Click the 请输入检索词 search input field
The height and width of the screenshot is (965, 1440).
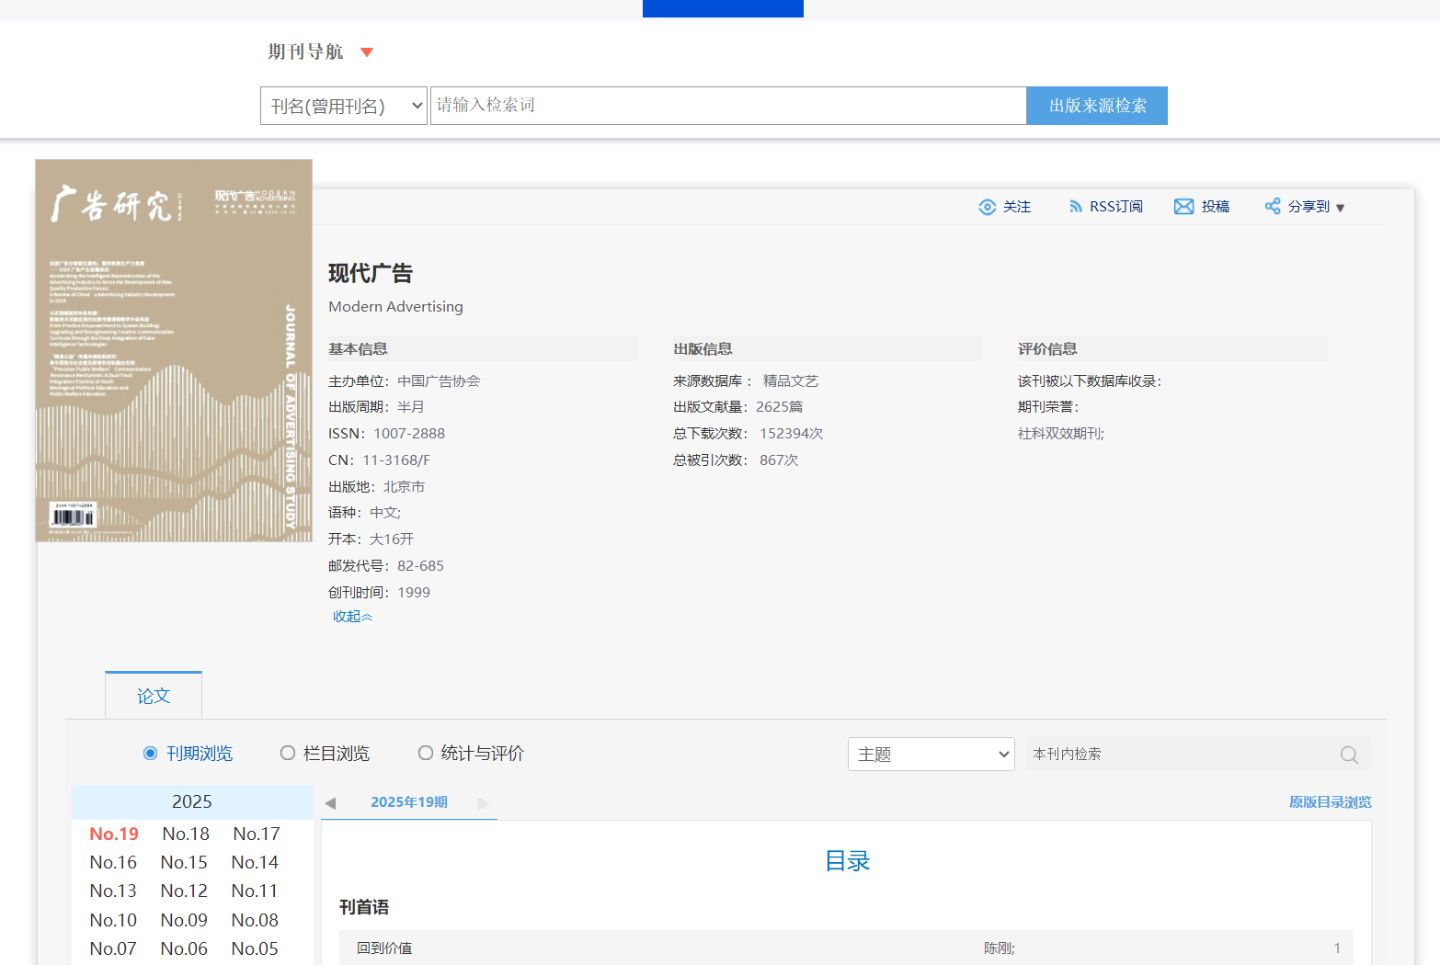728,106
